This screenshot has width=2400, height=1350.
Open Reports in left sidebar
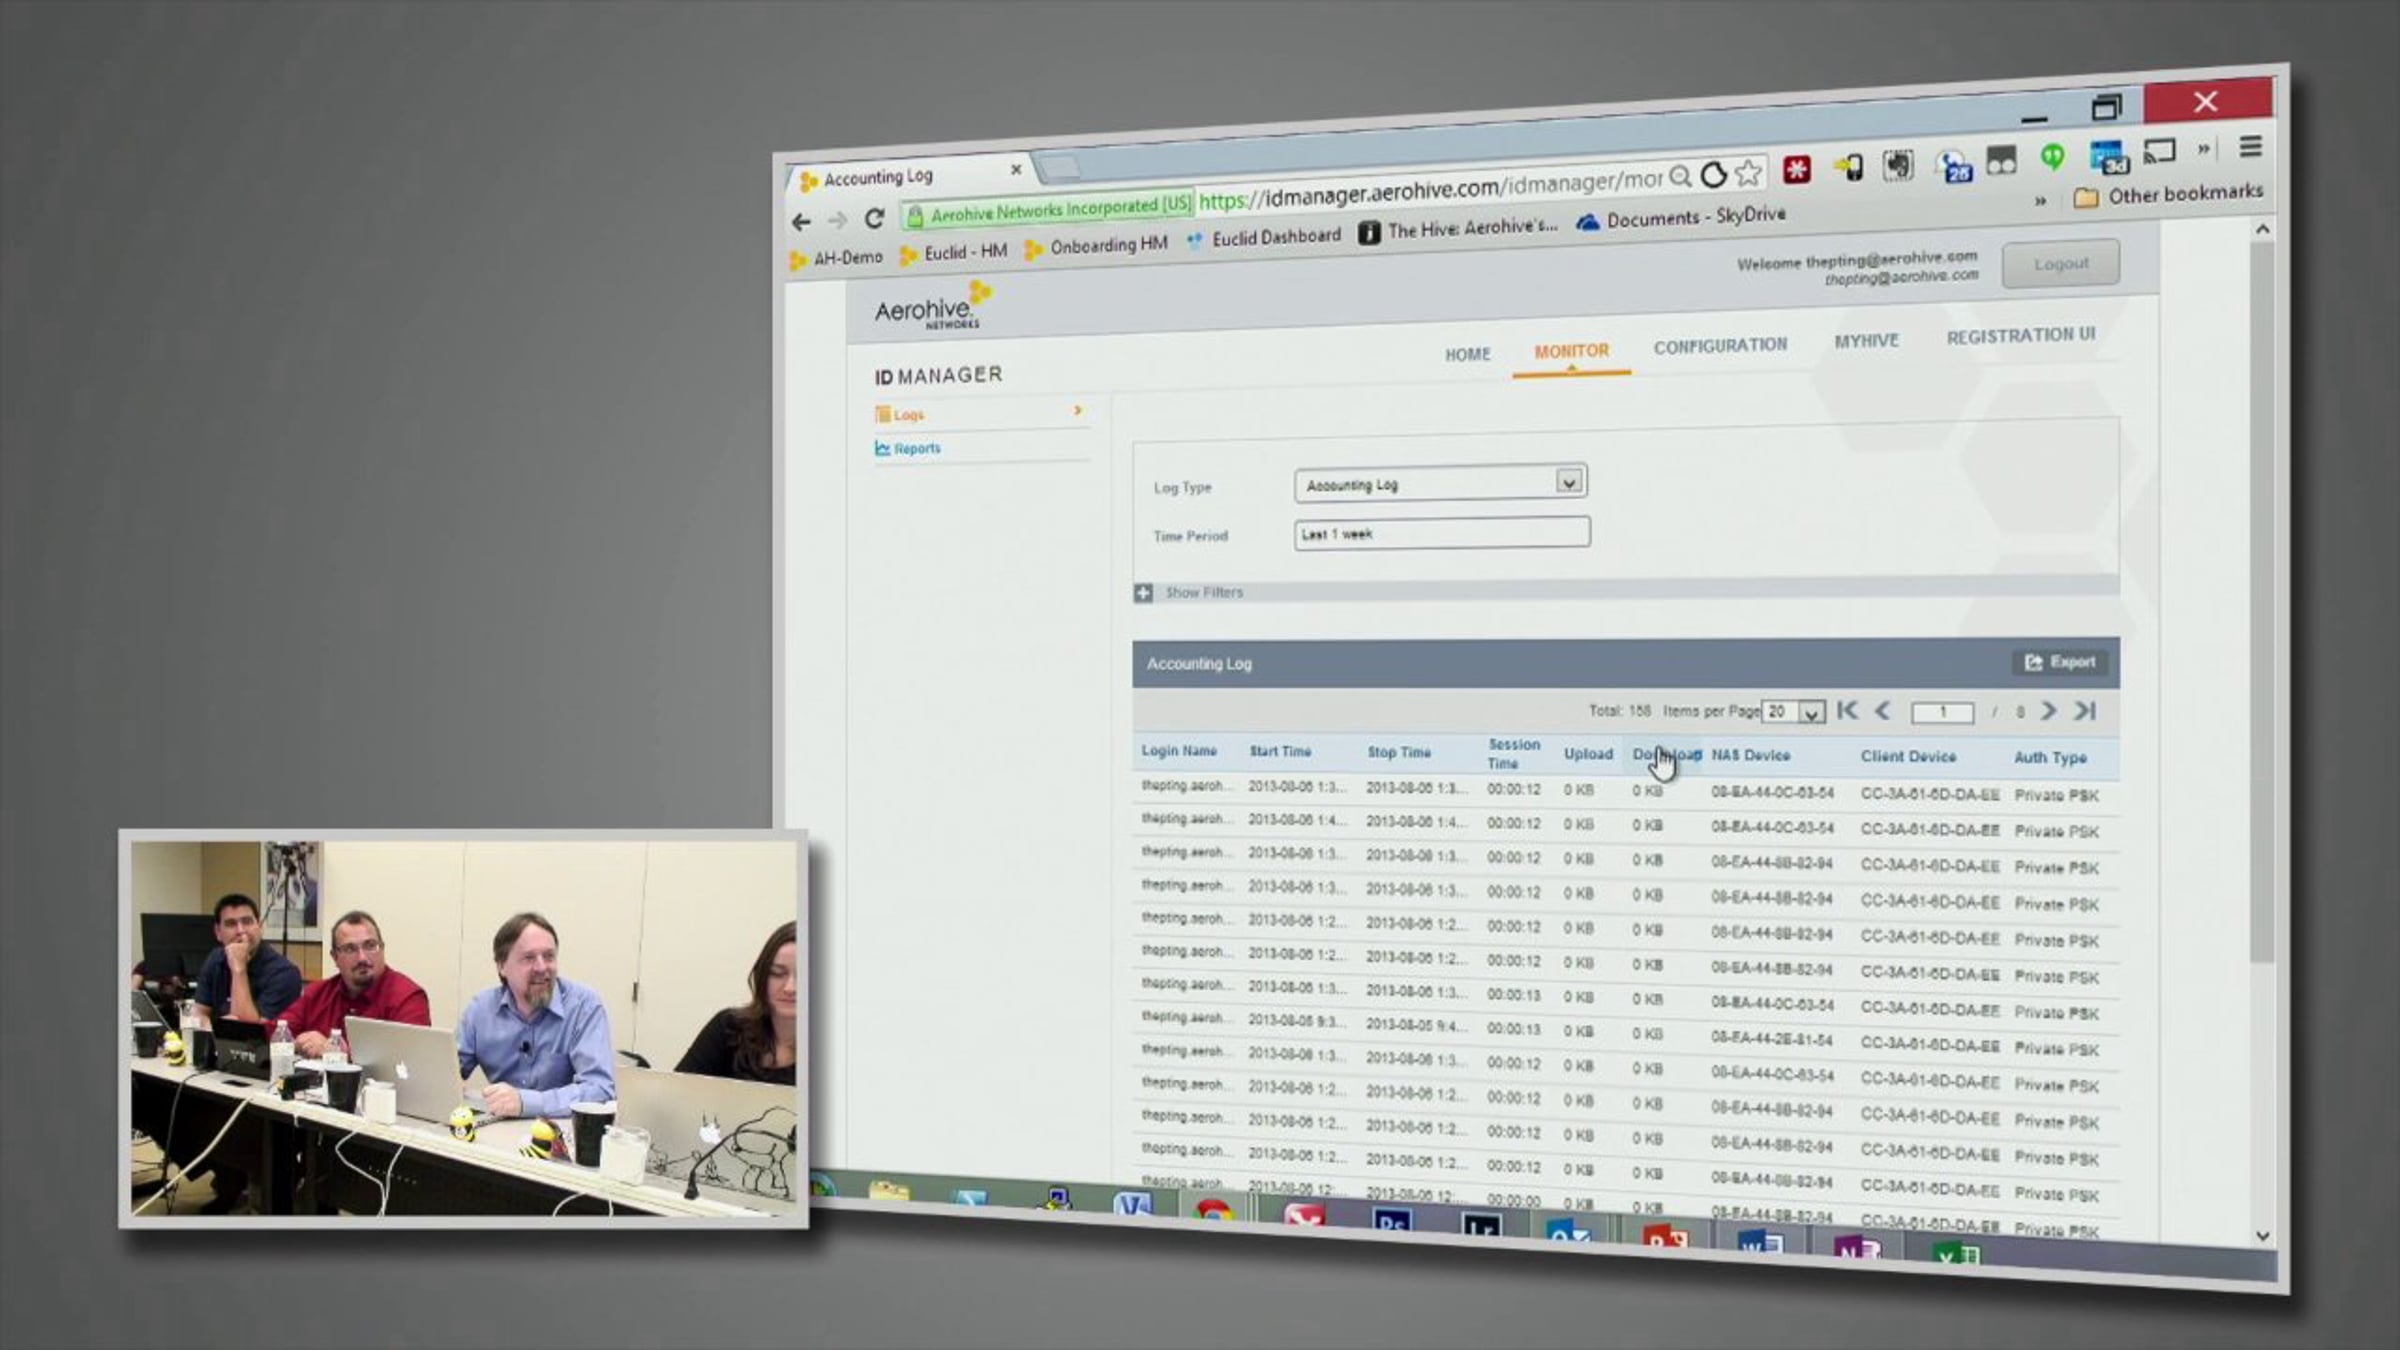(917, 448)
